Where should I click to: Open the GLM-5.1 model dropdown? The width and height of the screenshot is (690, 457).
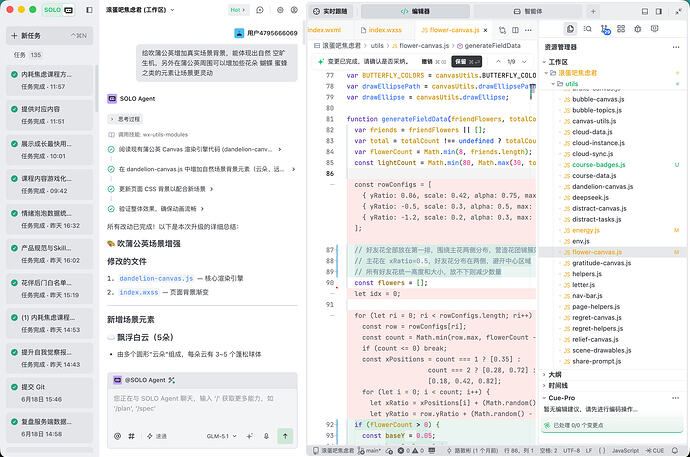point(221,436)
